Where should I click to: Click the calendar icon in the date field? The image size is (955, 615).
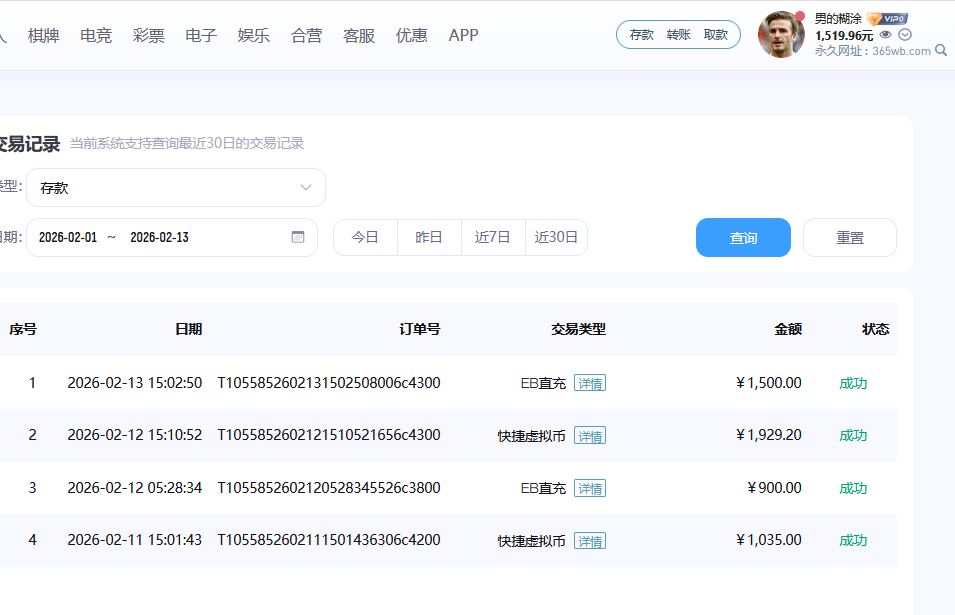tap(297, 237)
